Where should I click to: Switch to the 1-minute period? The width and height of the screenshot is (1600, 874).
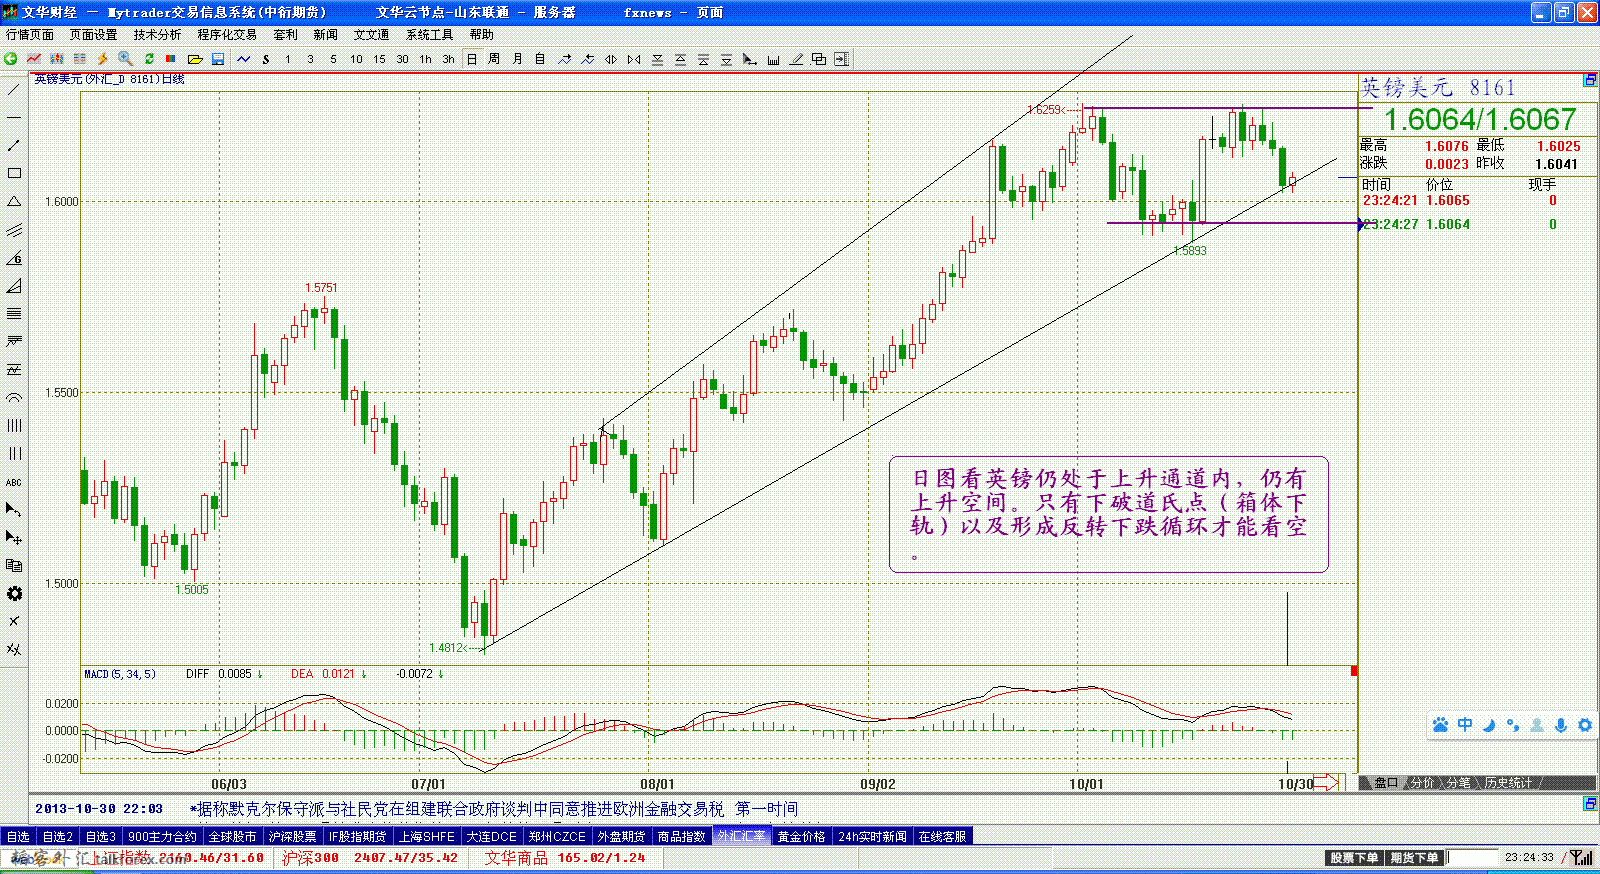288,59
